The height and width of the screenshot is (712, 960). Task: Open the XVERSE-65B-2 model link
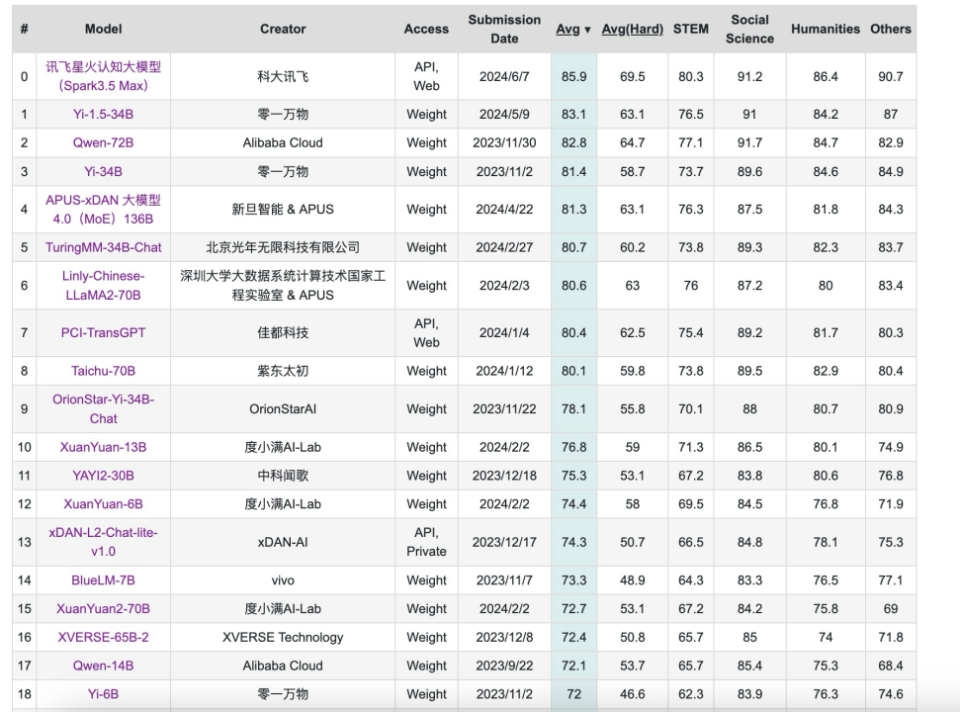(x=101, y=637)
